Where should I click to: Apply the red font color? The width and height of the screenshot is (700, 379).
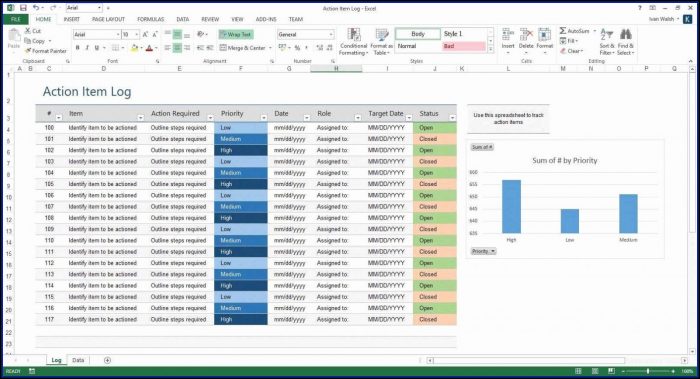[149, 48]
